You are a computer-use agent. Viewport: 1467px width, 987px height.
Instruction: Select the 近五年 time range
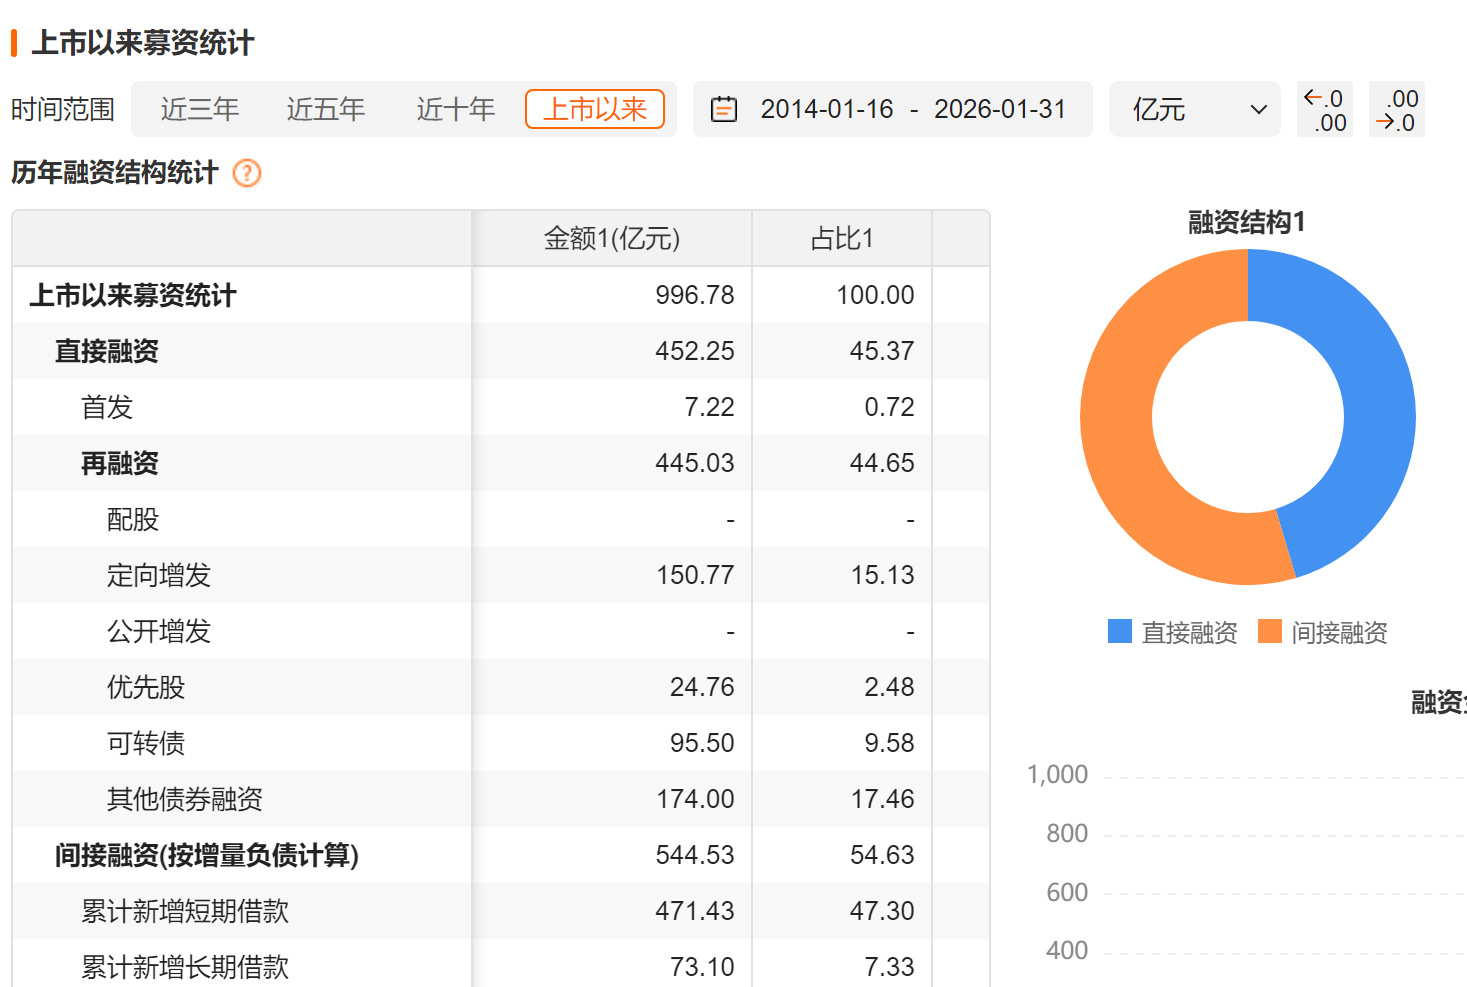pos(326,109)
